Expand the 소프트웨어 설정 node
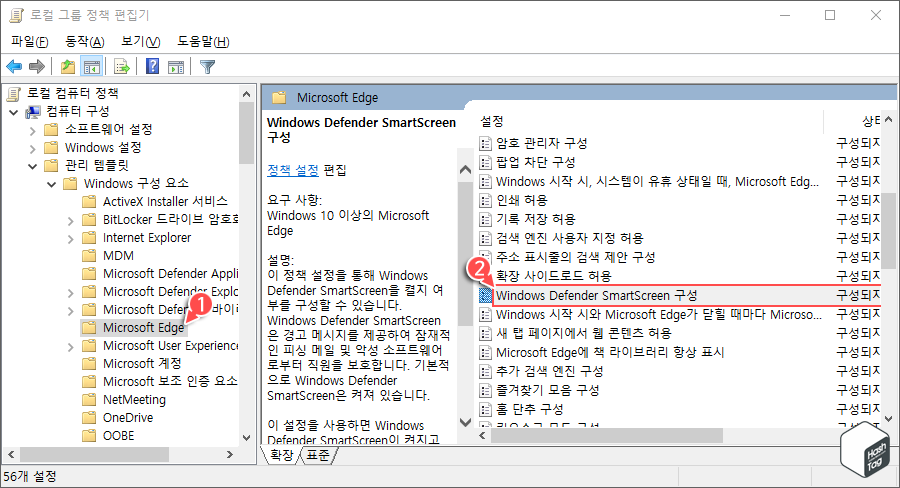 [x=33, y=130]
